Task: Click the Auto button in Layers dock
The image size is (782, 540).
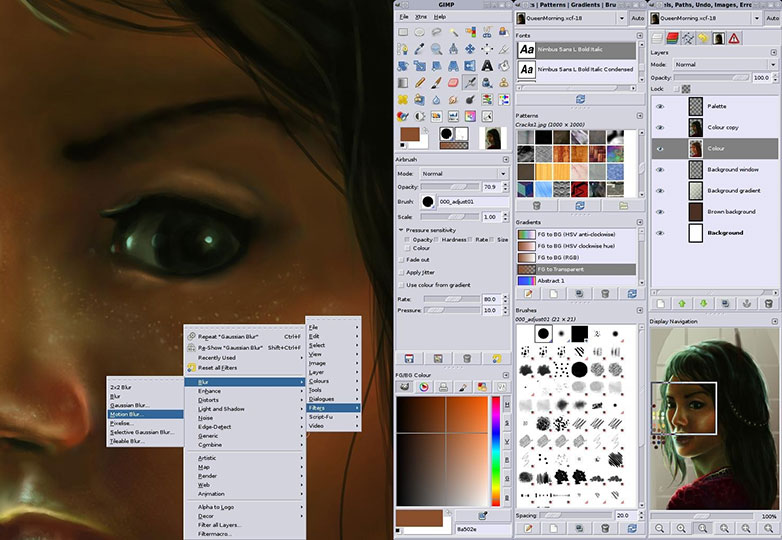Action: pyautogui.click(x=772, y=18)
